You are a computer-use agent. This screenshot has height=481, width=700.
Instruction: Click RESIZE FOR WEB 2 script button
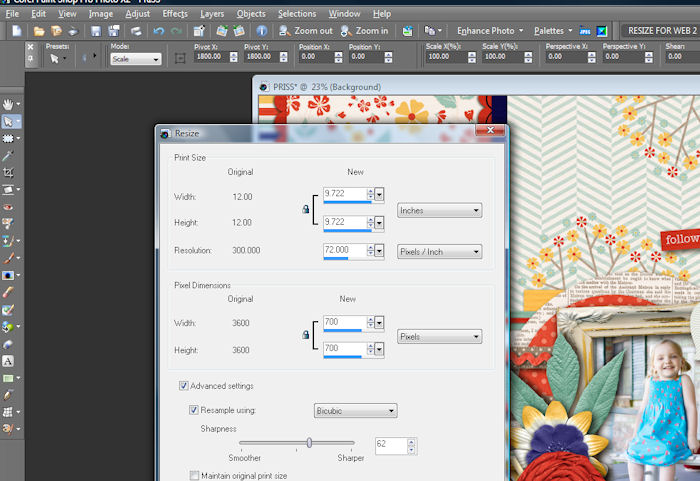(x=661, y=31)
